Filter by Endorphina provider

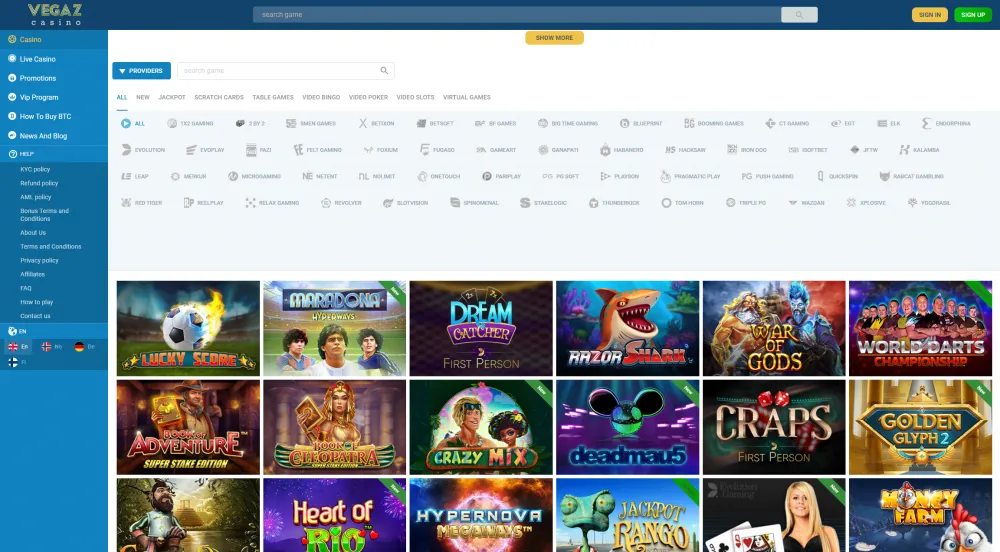[946, 124]
